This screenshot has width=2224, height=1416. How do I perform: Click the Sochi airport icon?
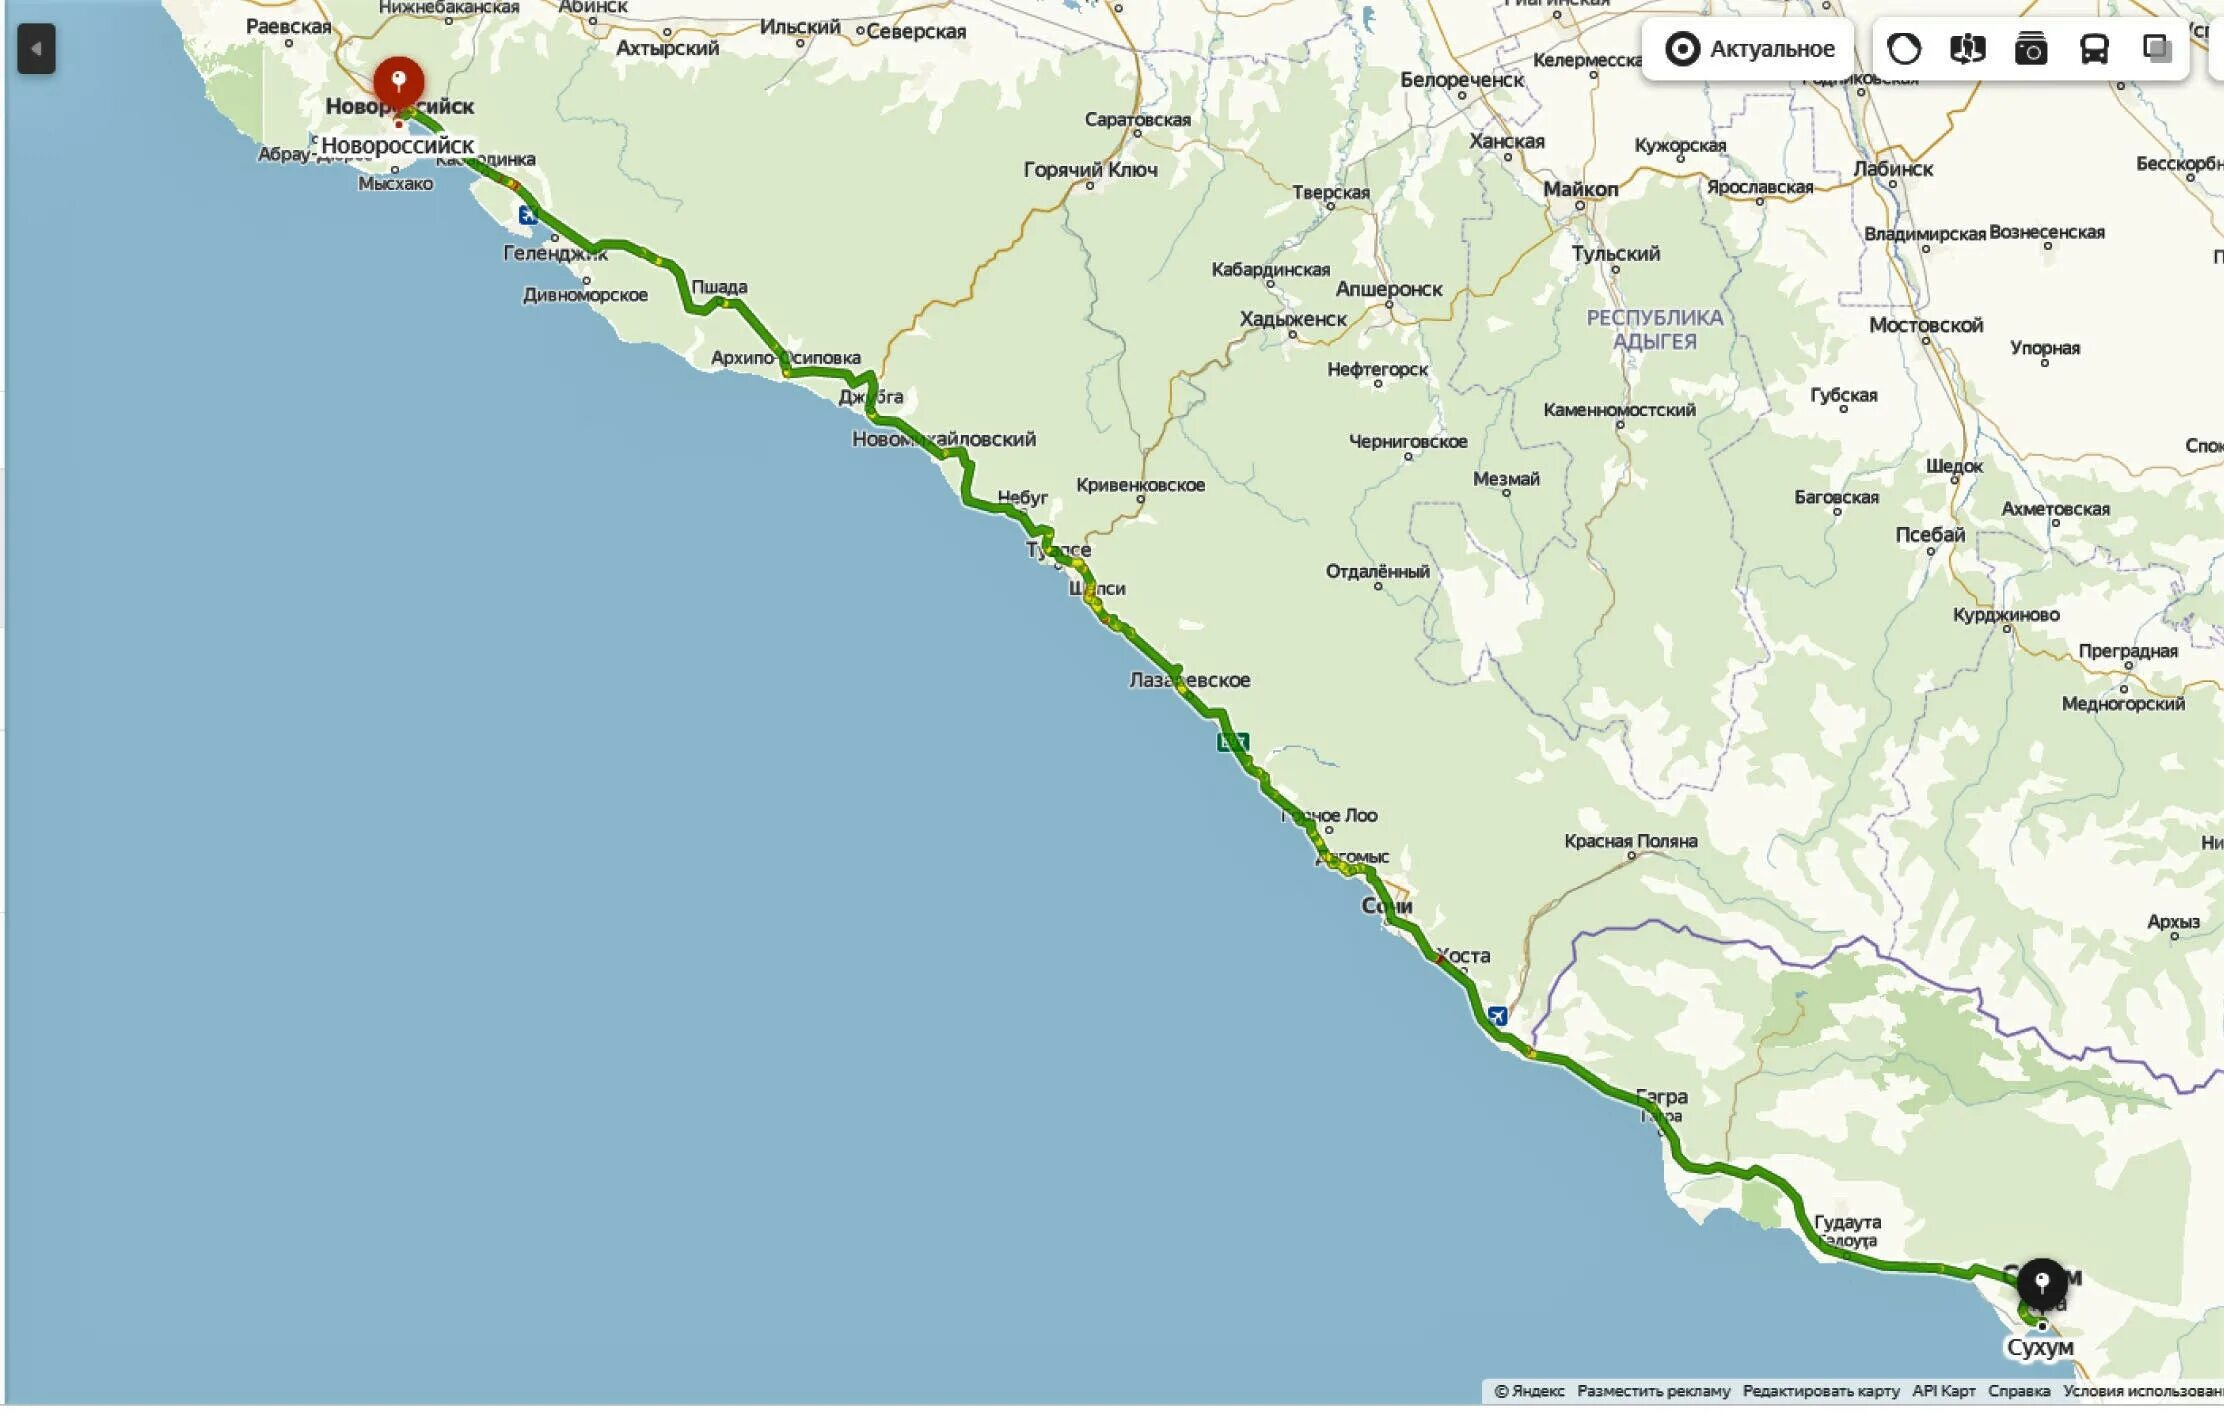(1496, 1016)
